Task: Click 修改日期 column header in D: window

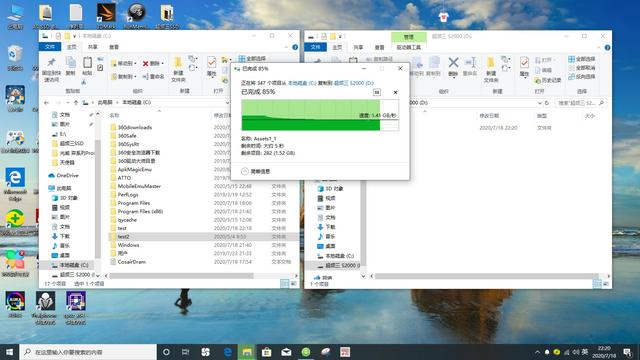Action: click(489, 116)
